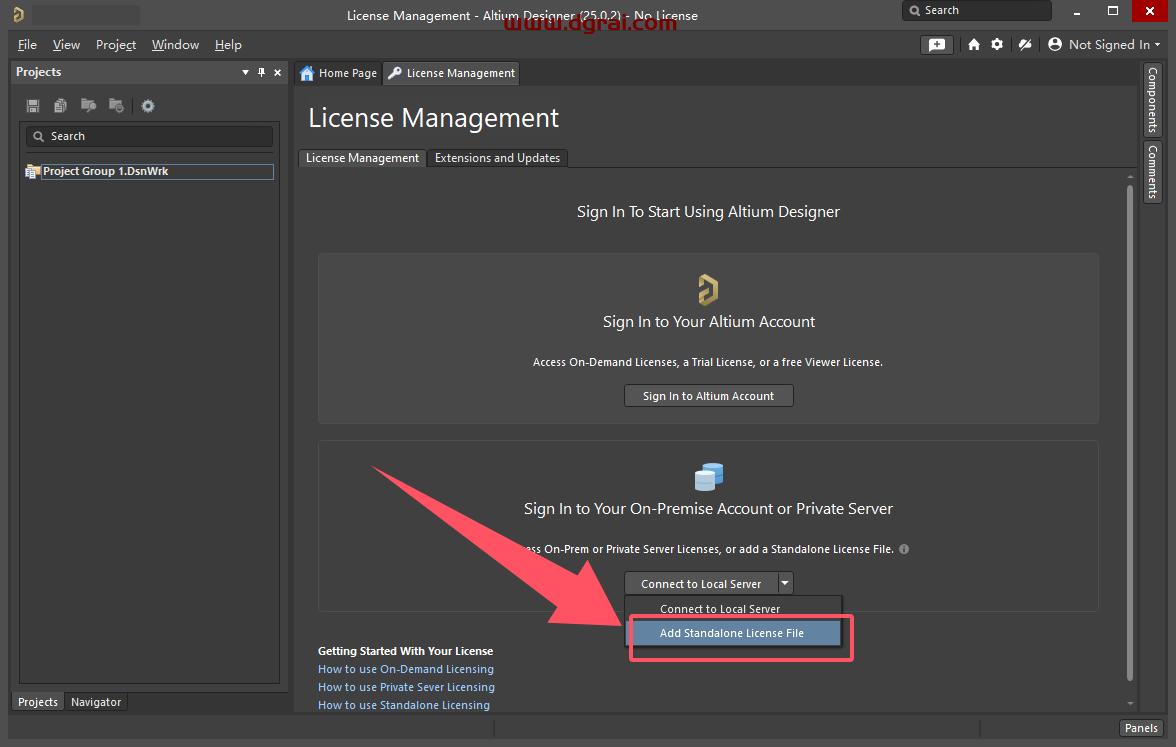This screenshot has height=747, width=1176.
Task: Switch to Extensions and Updates tab
Action: (497, 158)
